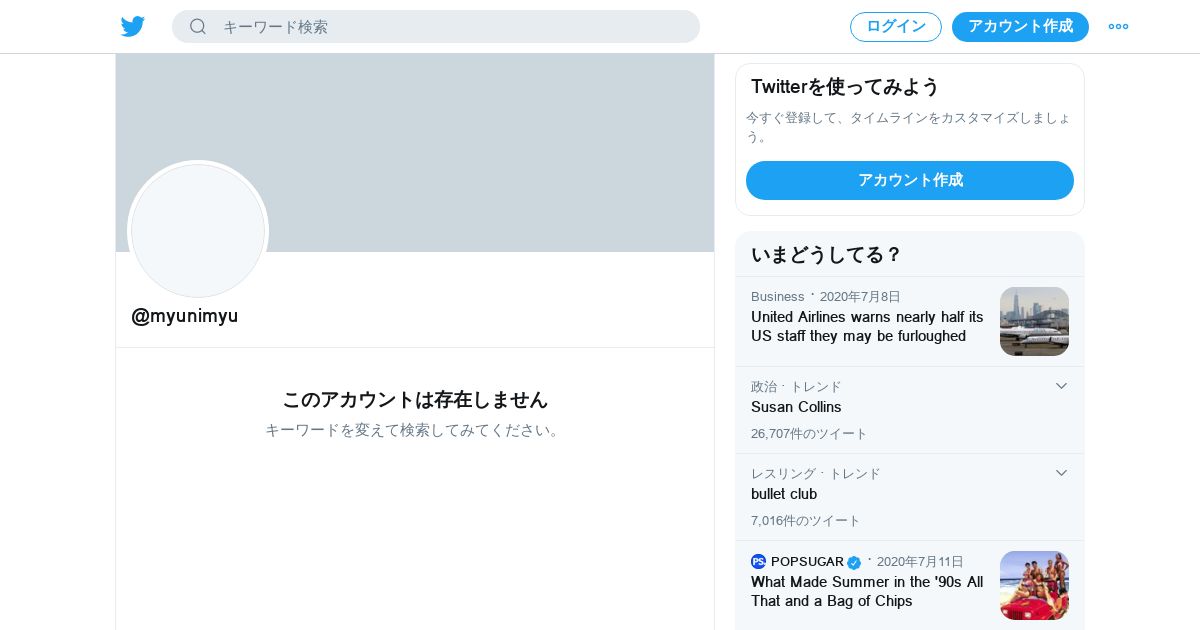Open the United Airlines furlough headline

pos(867,326)
